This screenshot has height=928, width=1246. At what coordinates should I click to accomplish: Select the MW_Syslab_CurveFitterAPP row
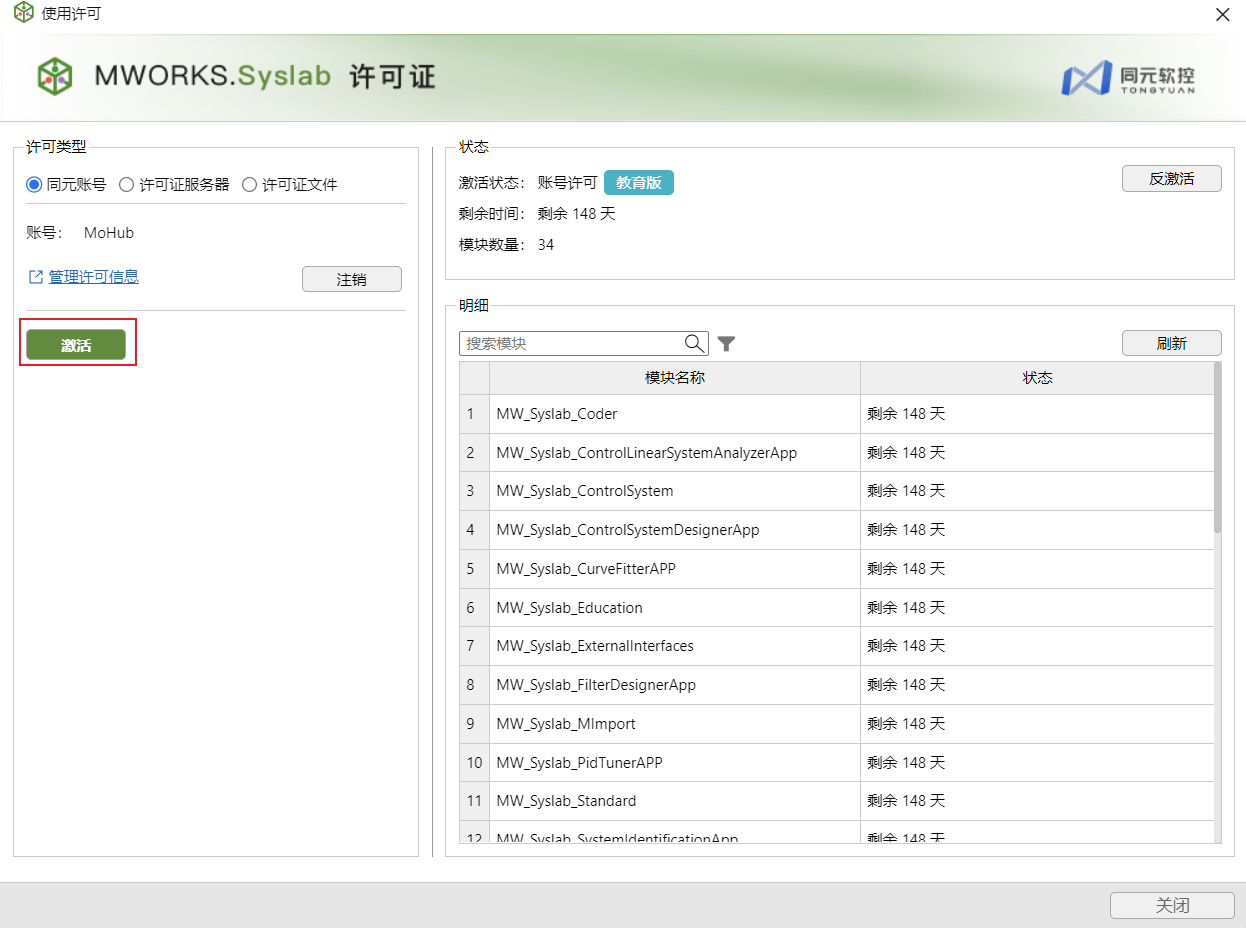[x=836, y=569]
